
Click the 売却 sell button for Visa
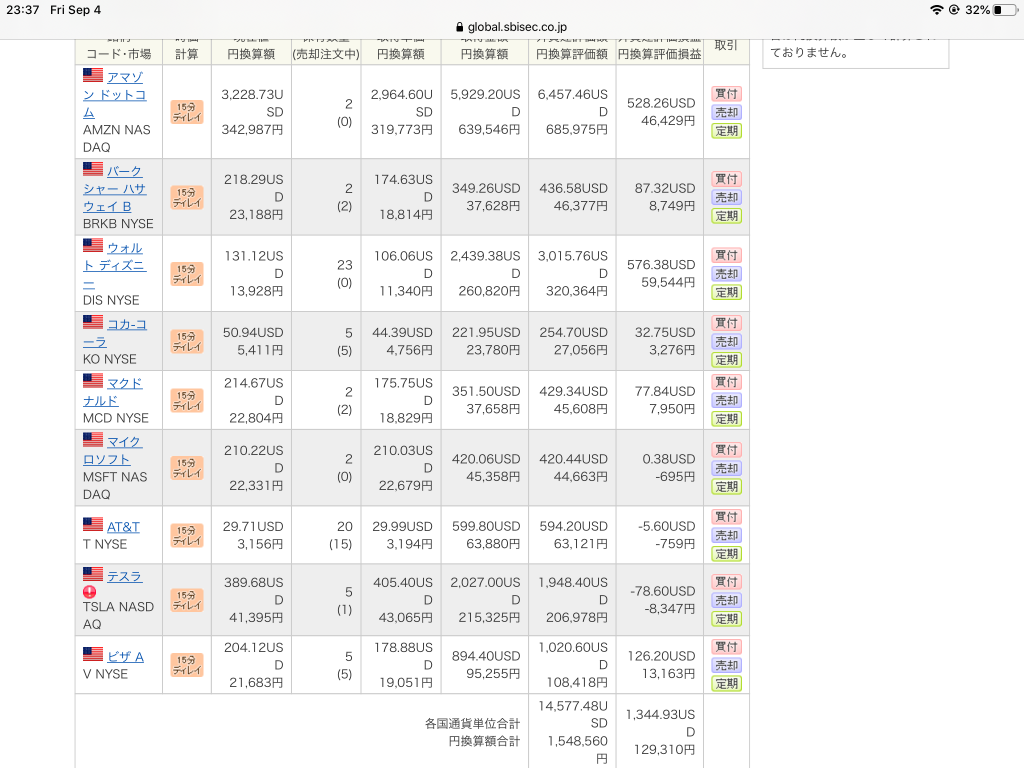(x=726, y=665)
